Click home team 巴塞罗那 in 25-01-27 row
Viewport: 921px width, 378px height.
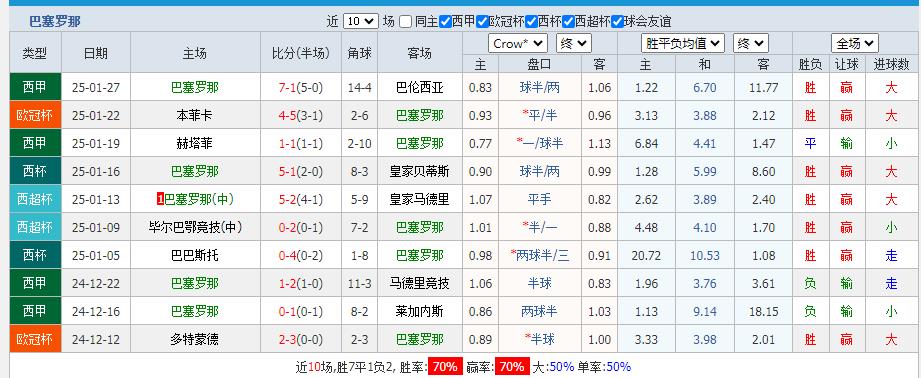pos(195,87)
